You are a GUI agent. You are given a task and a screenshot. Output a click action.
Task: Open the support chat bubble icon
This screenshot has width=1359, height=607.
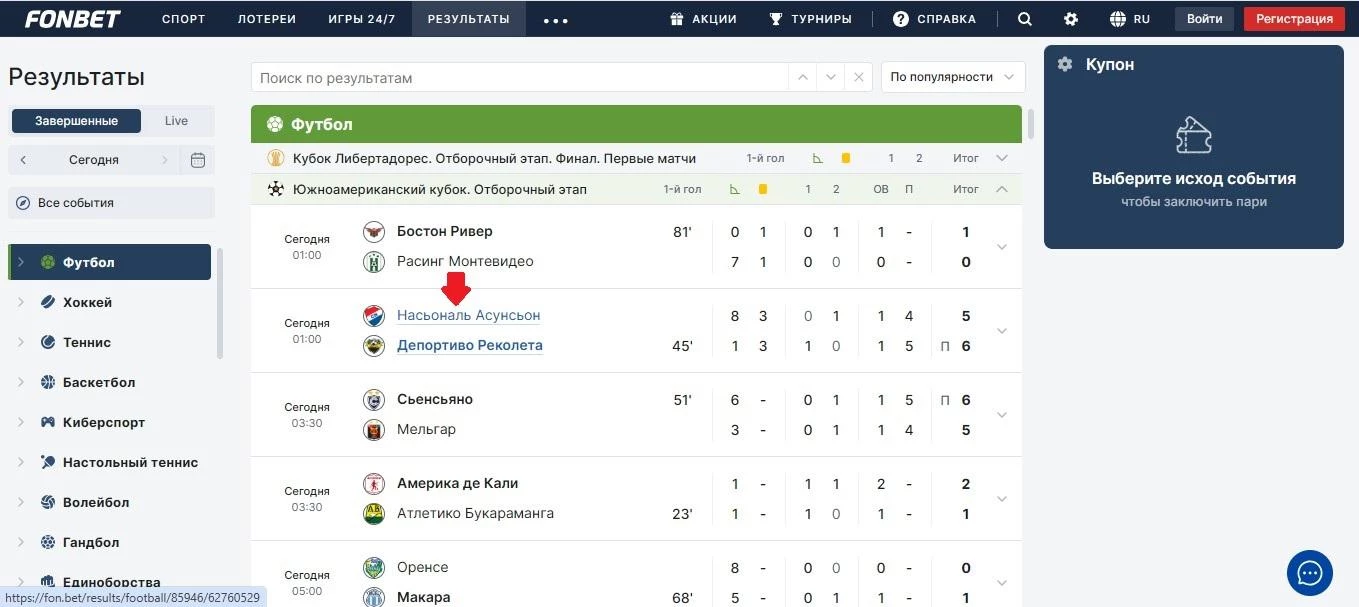1309,572
